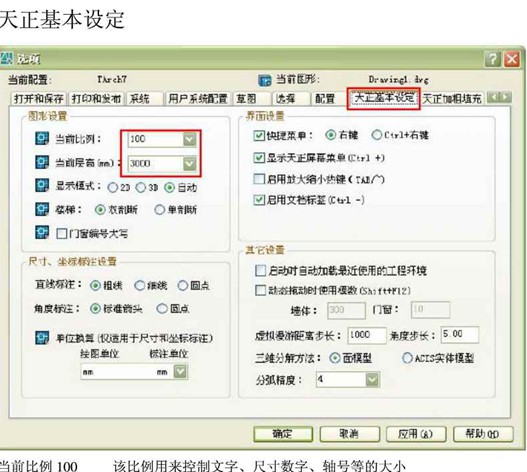Open the 分弧精度 dropdown
Image resolution: width=527 pixels, height=472 pixels.
click(x=372, y=380)
